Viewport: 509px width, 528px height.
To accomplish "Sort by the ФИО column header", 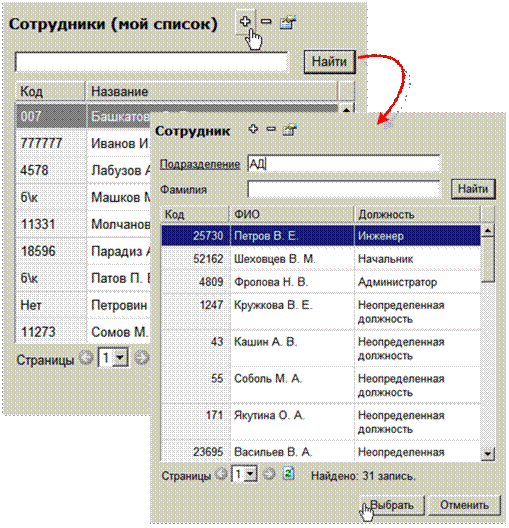I will (x=292, y=214).
